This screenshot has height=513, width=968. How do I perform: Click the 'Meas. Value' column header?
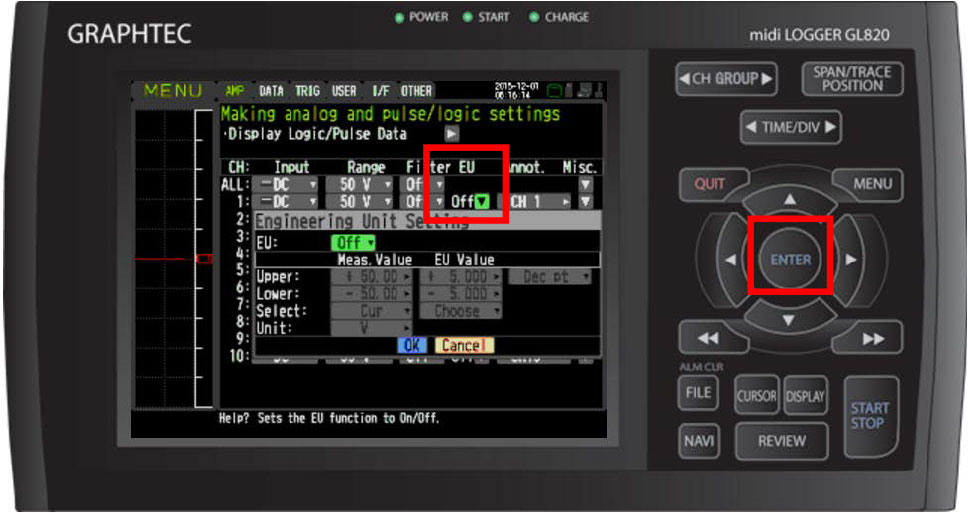point(374,260)
